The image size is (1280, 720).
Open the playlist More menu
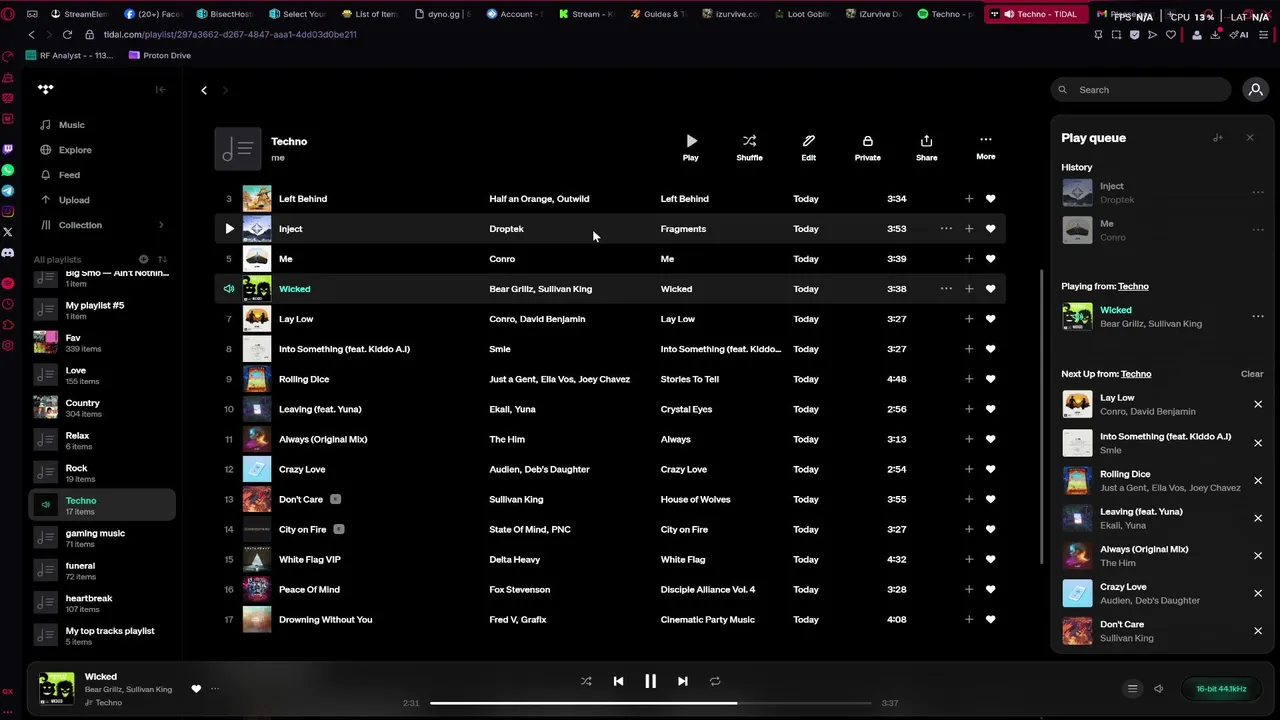(x=985, y=147)
